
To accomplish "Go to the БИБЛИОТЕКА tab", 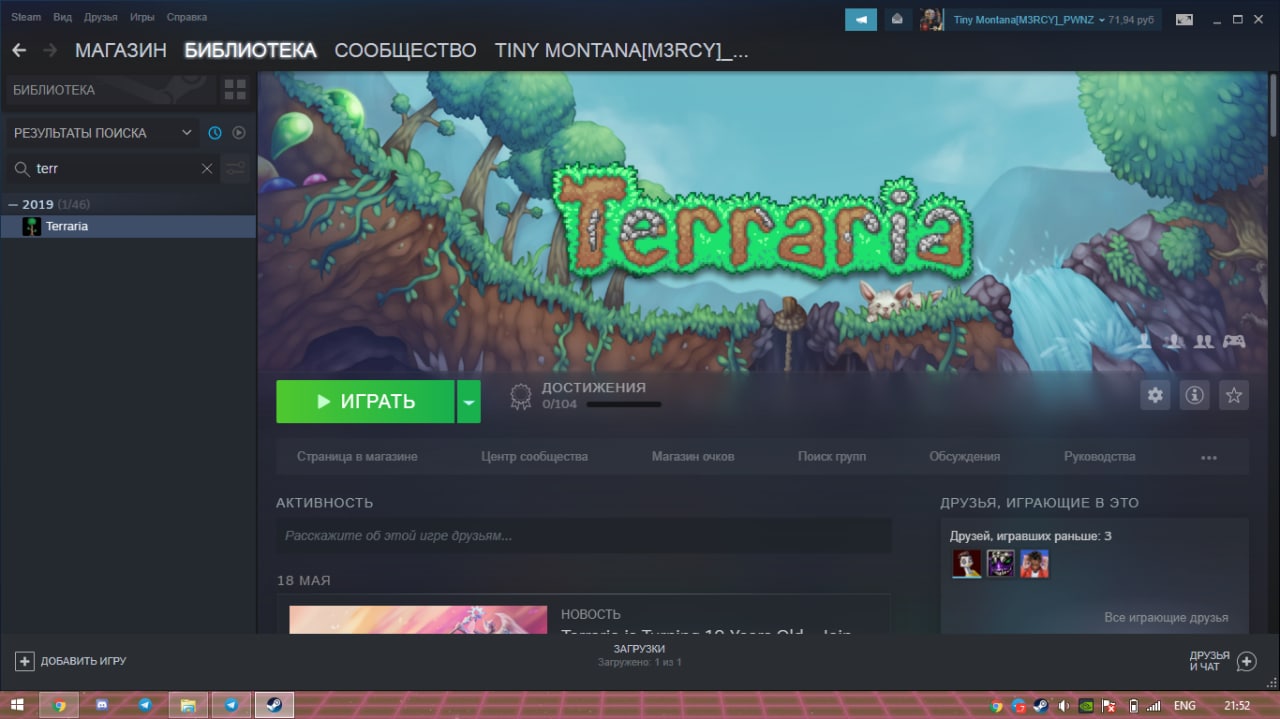I will 250,50.
